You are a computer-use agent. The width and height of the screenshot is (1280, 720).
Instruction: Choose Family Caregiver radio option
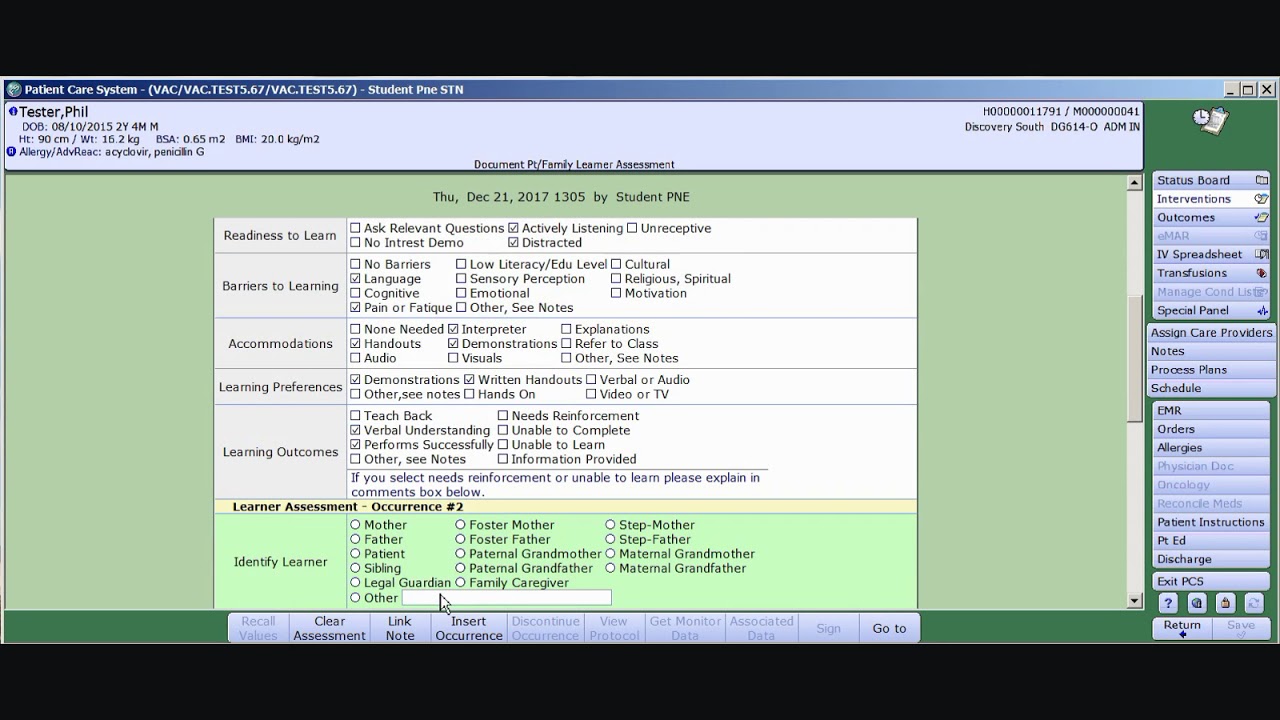click(x=460, y=583)
